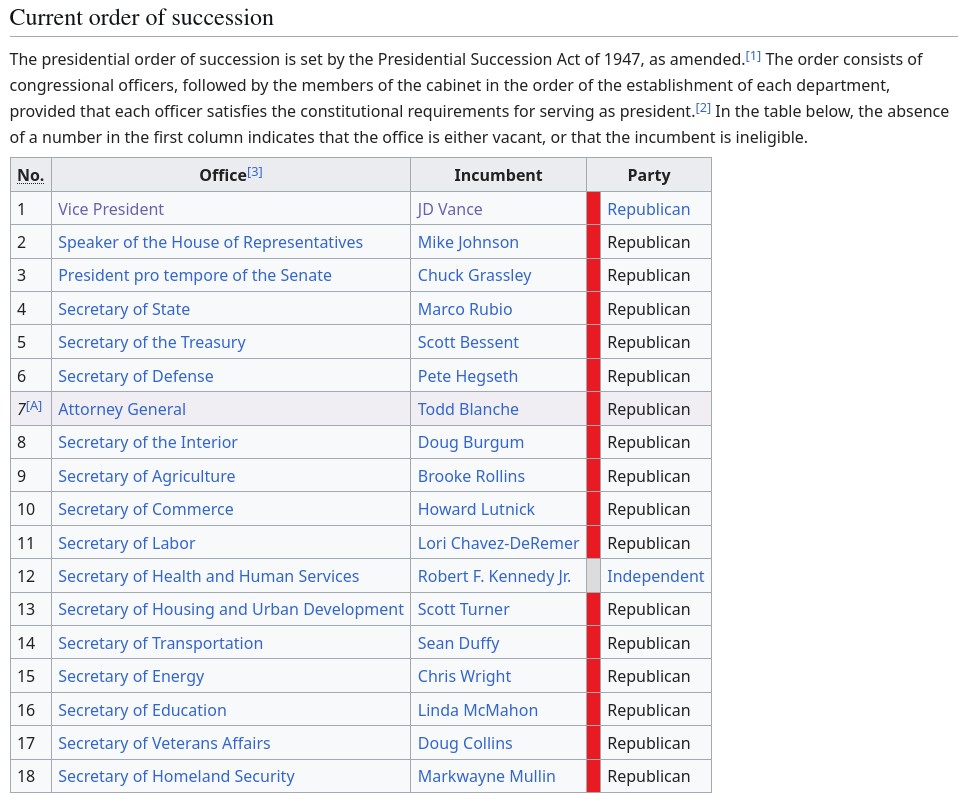Open the Robert F. Kennedy Jr. link

495,576
